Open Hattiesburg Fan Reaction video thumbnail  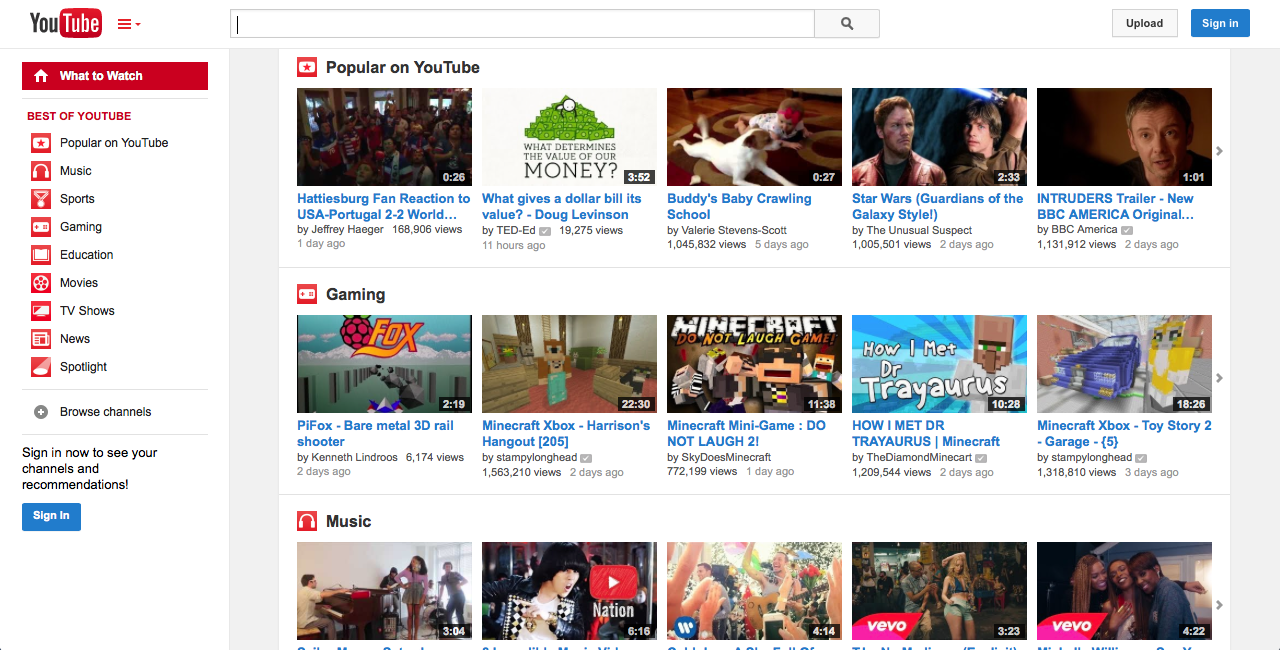point(384,137)
